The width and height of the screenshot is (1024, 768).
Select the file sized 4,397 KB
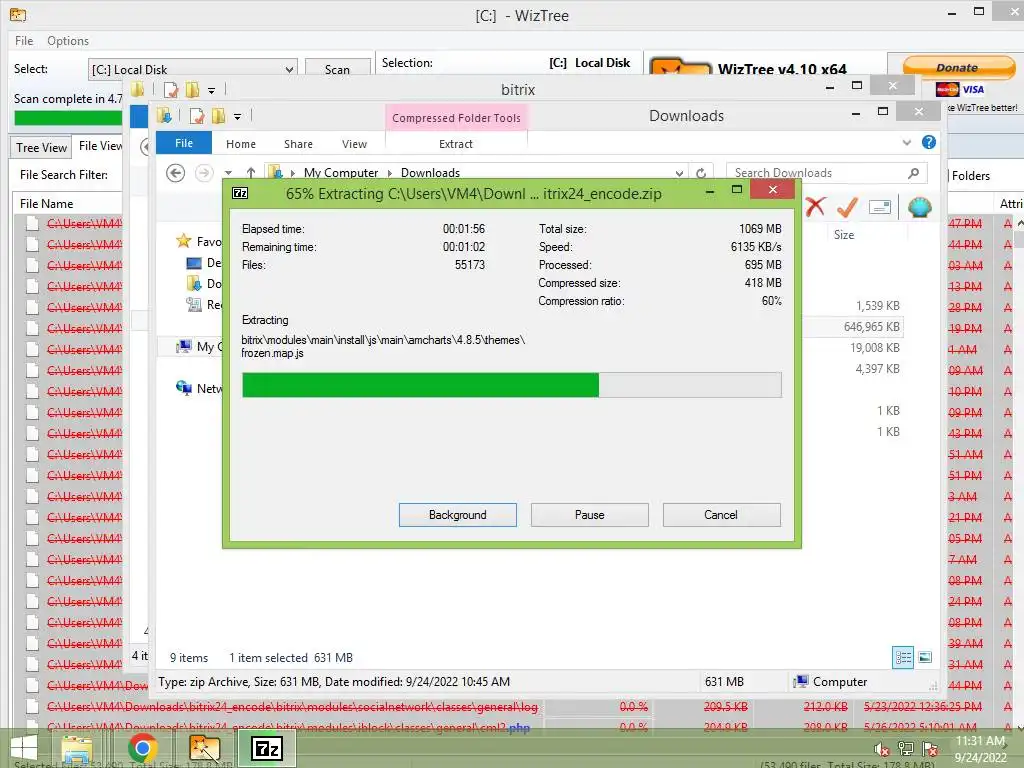(877, 369)
